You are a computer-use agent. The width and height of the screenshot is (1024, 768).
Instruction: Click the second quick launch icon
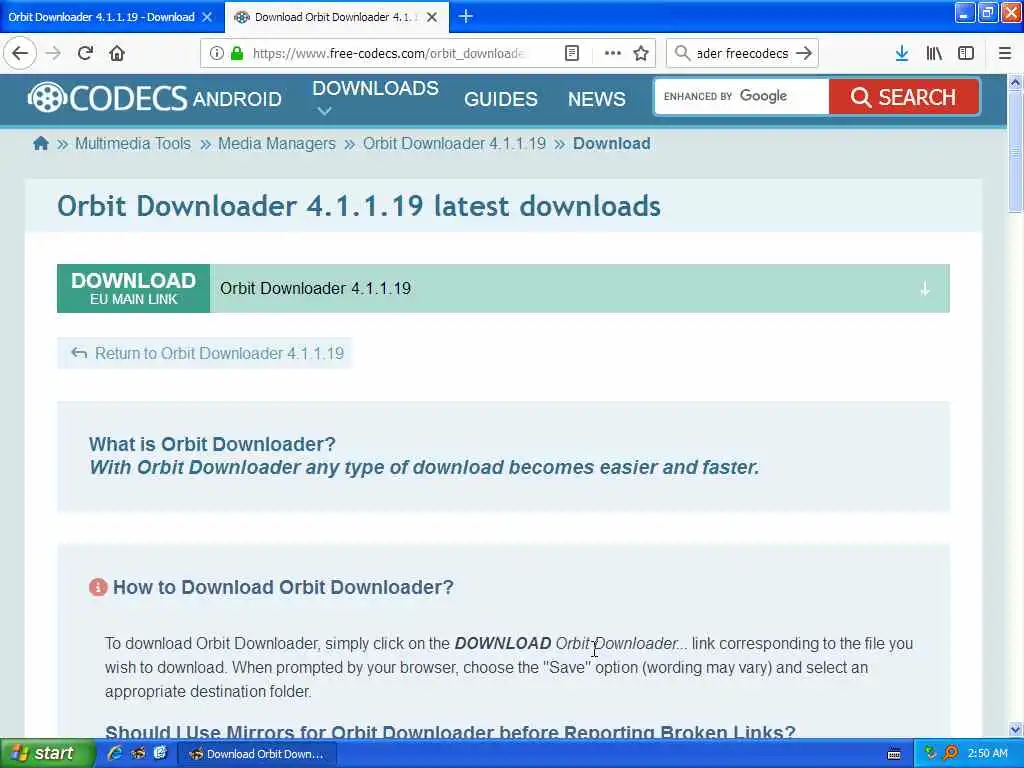(138, 753)
